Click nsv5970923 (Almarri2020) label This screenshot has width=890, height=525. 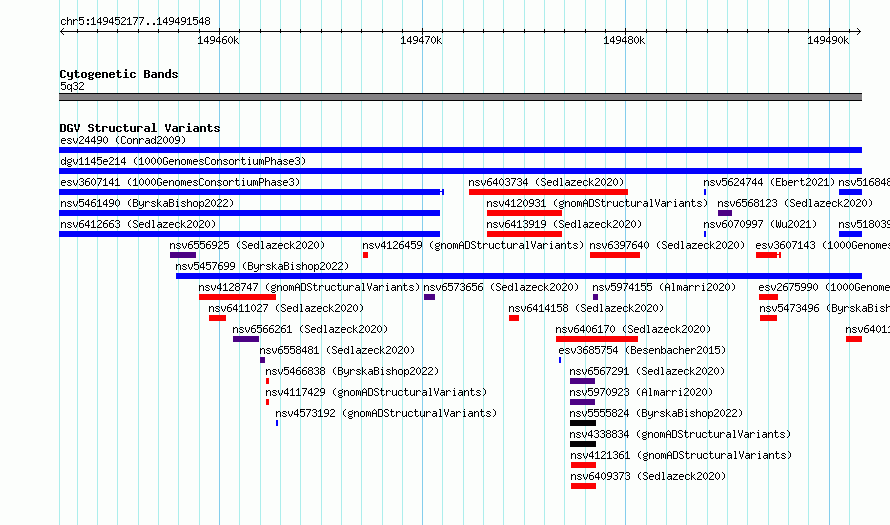click(641, 392)
